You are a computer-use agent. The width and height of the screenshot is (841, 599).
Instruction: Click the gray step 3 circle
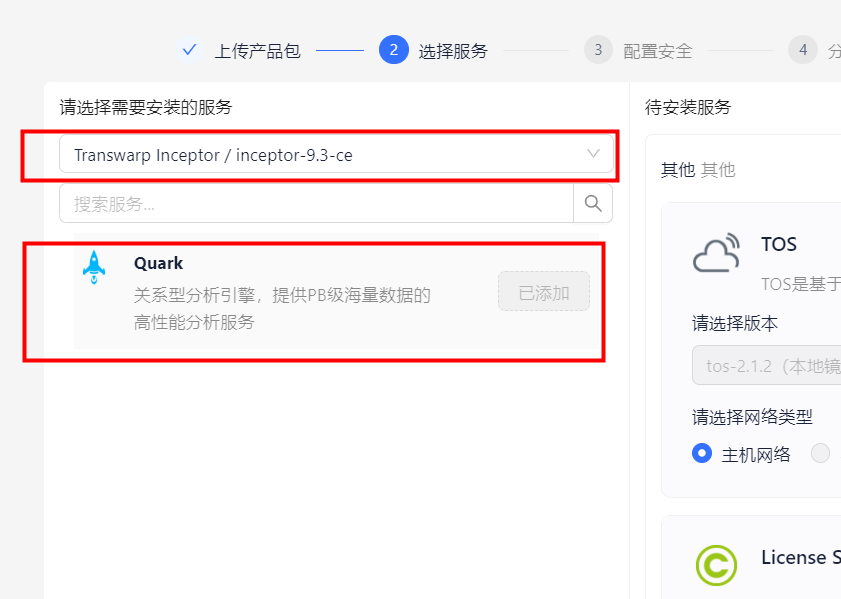(x=598, y=50)
